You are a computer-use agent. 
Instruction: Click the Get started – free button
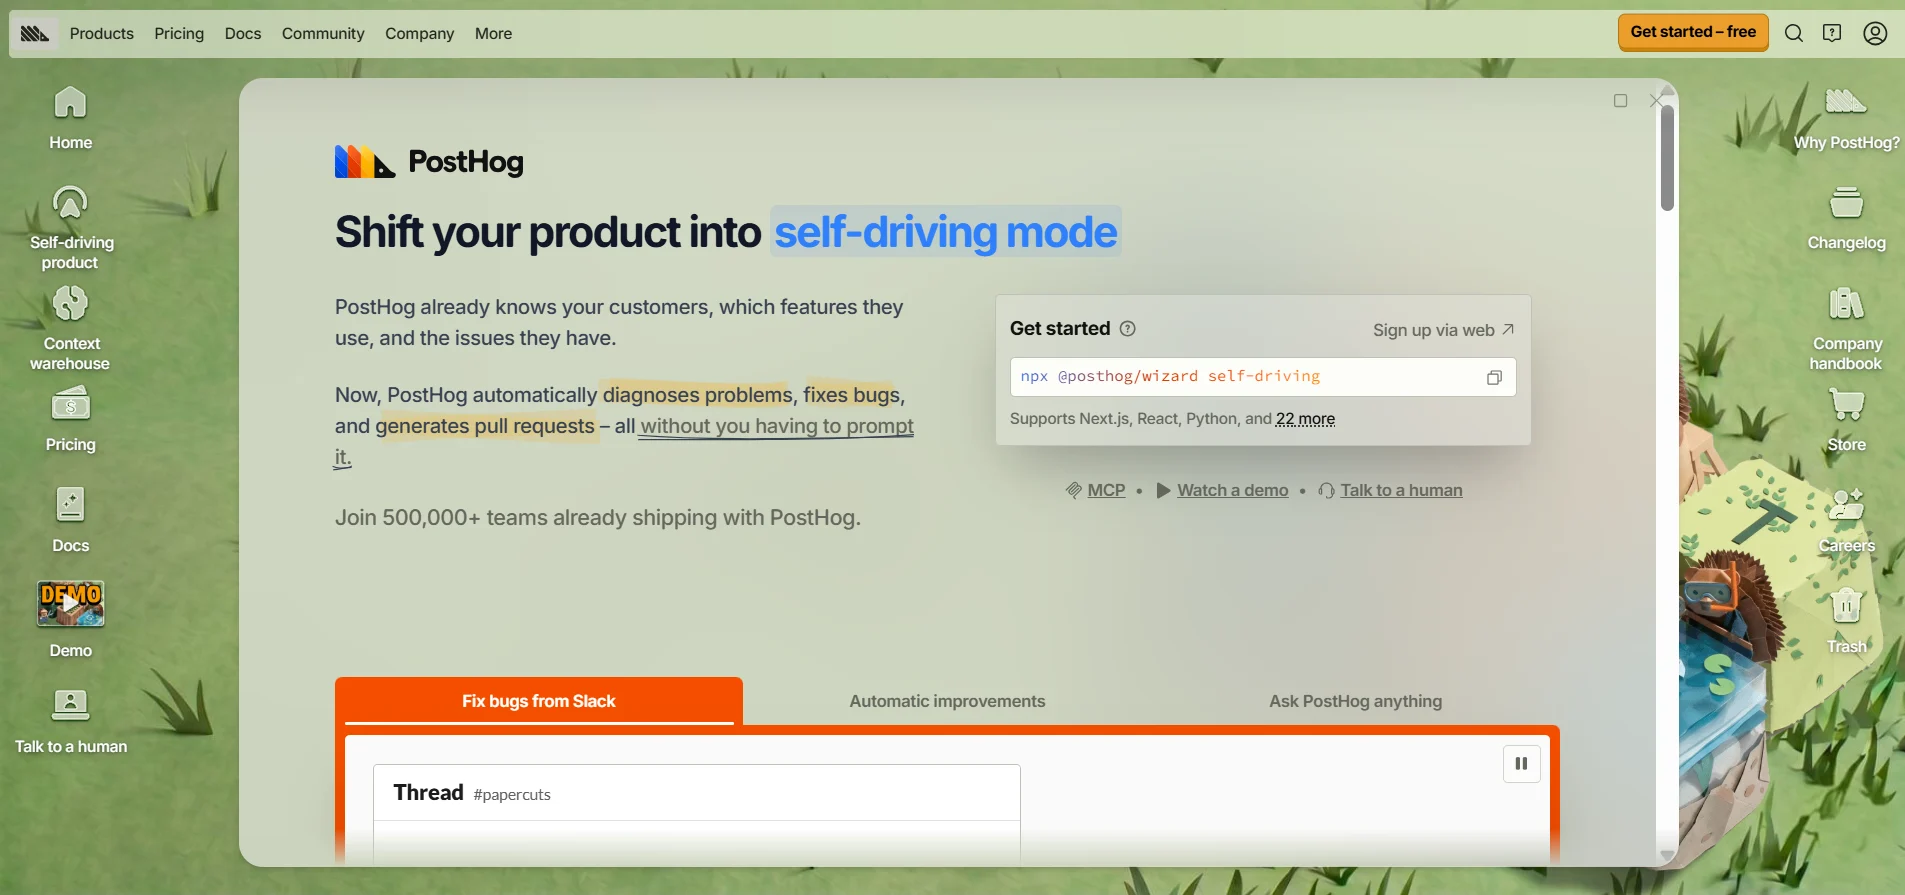pos(1693,32)
